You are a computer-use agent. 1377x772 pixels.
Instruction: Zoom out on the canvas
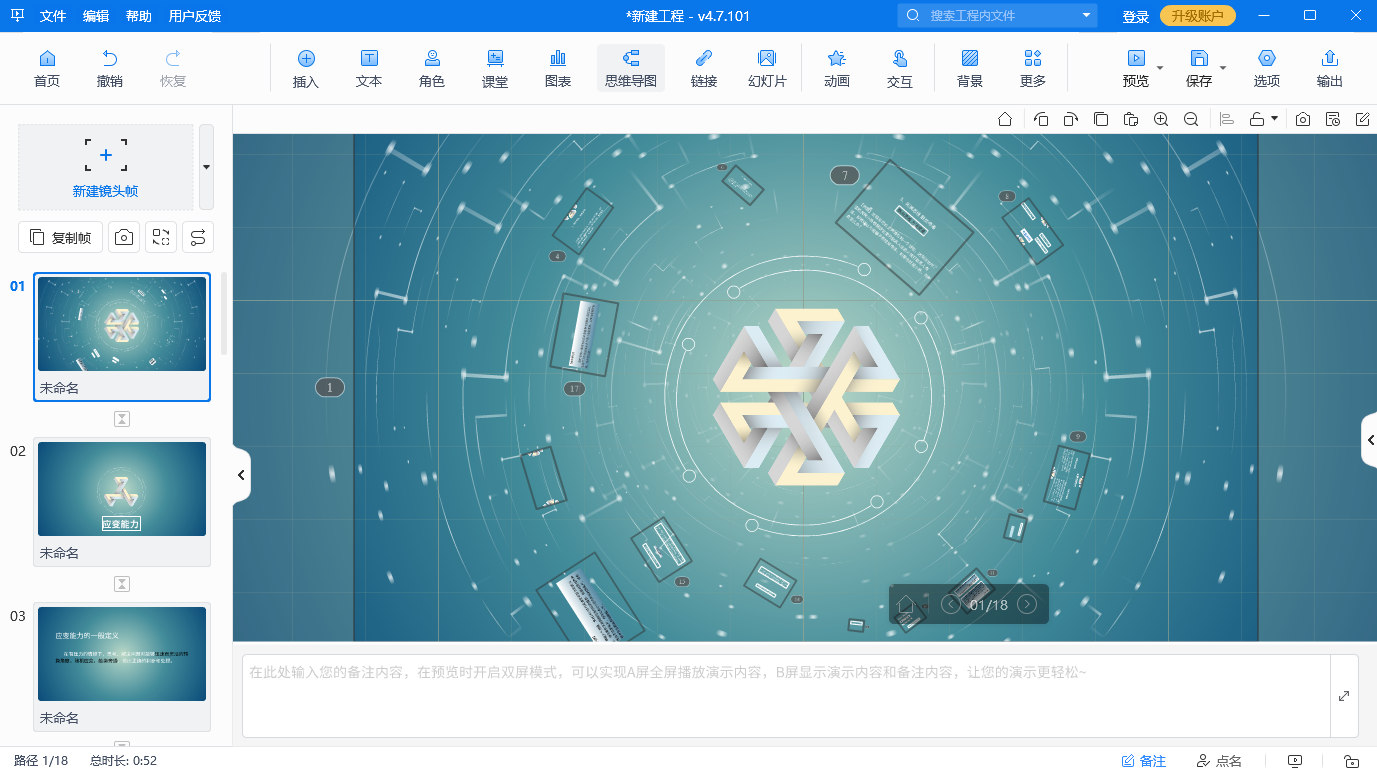pyautogui.click(x=1191, y=119)
